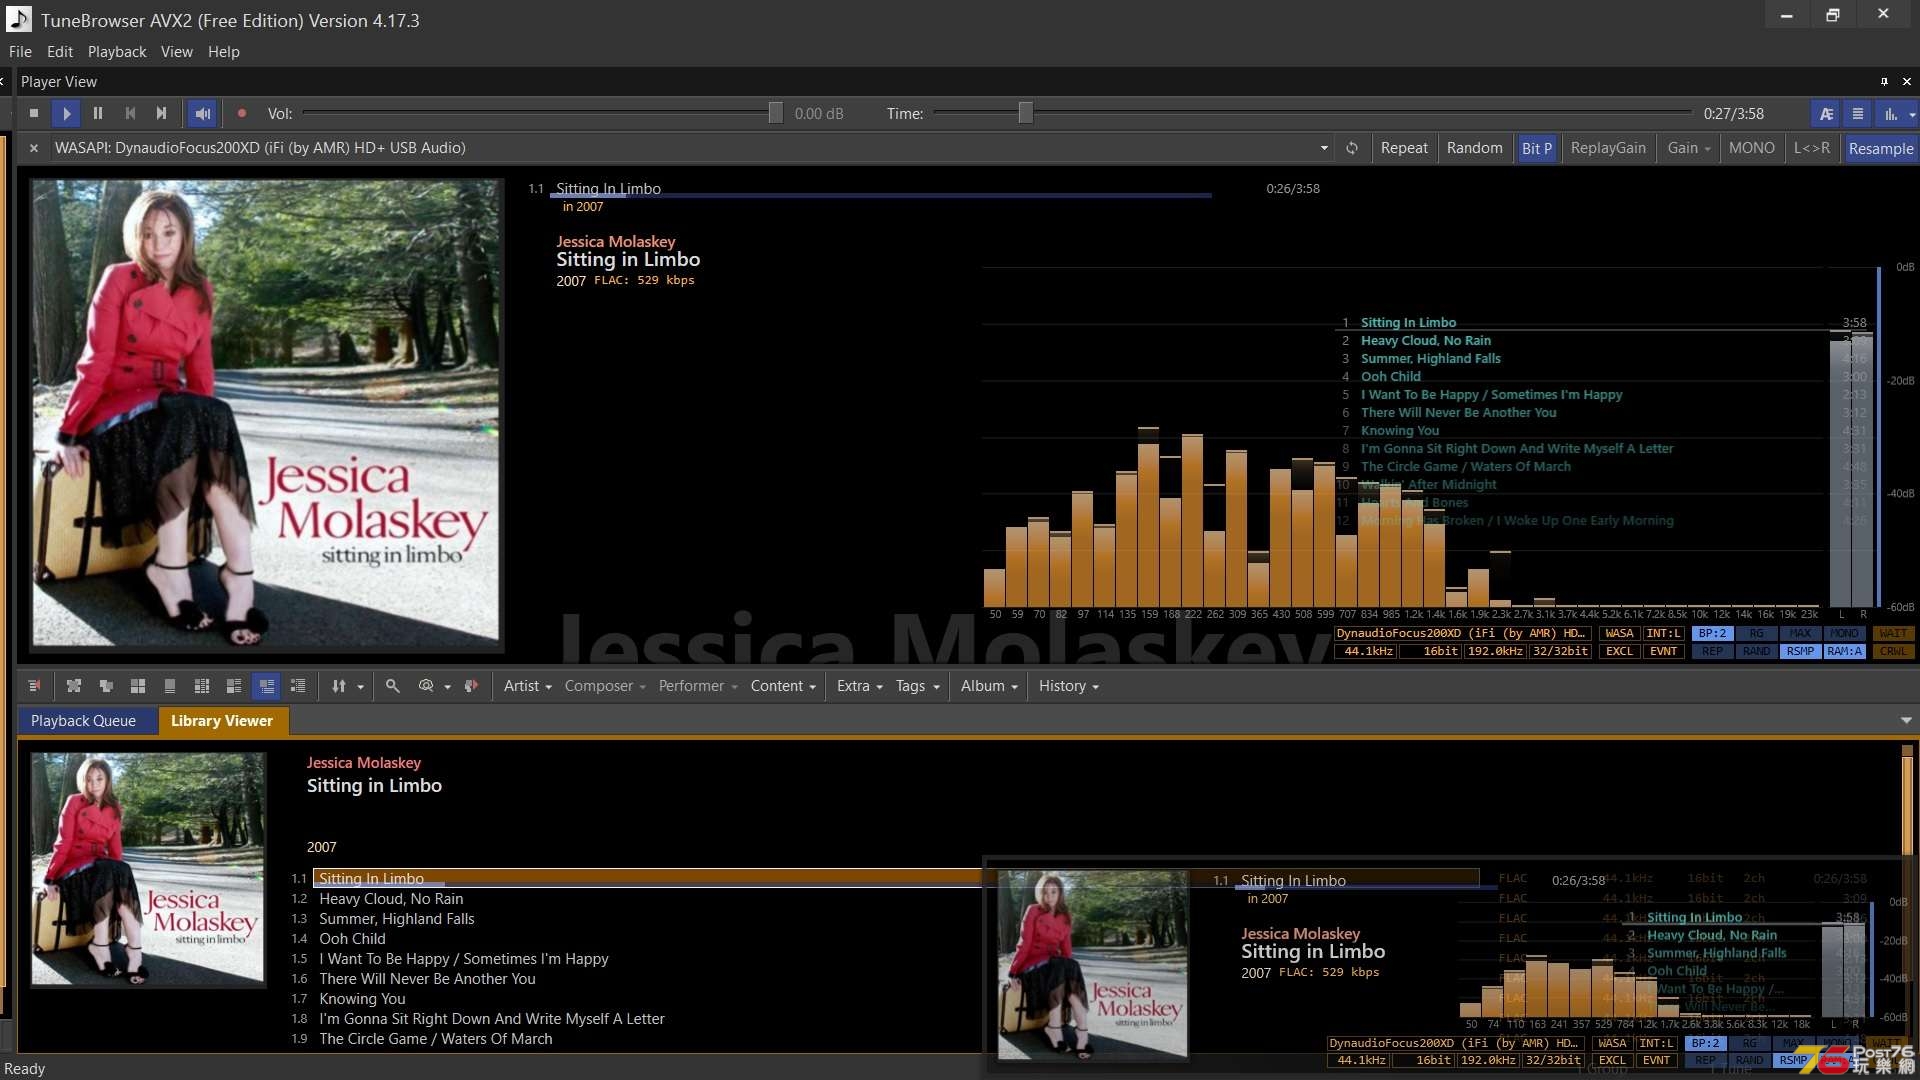
Task: Toggle ReplayGain
Action: tap(1608, 148)
